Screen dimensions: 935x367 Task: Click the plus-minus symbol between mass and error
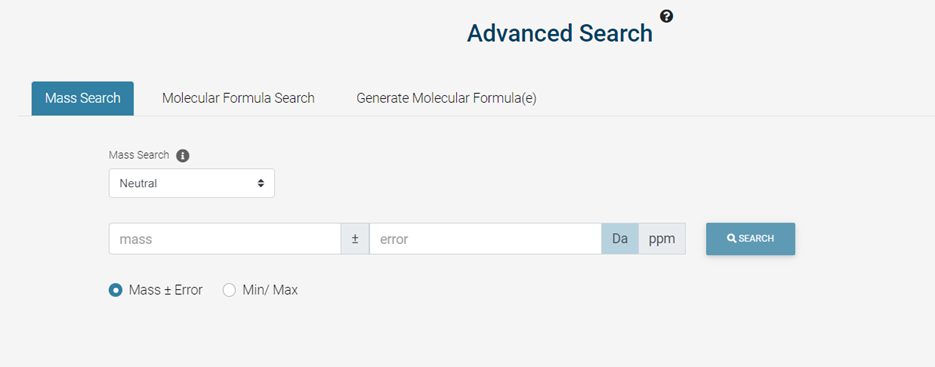click(355, 239)
